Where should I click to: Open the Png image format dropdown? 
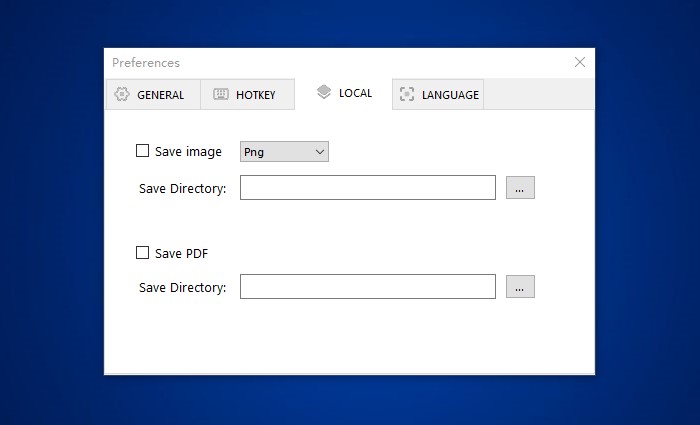(284, 152)
